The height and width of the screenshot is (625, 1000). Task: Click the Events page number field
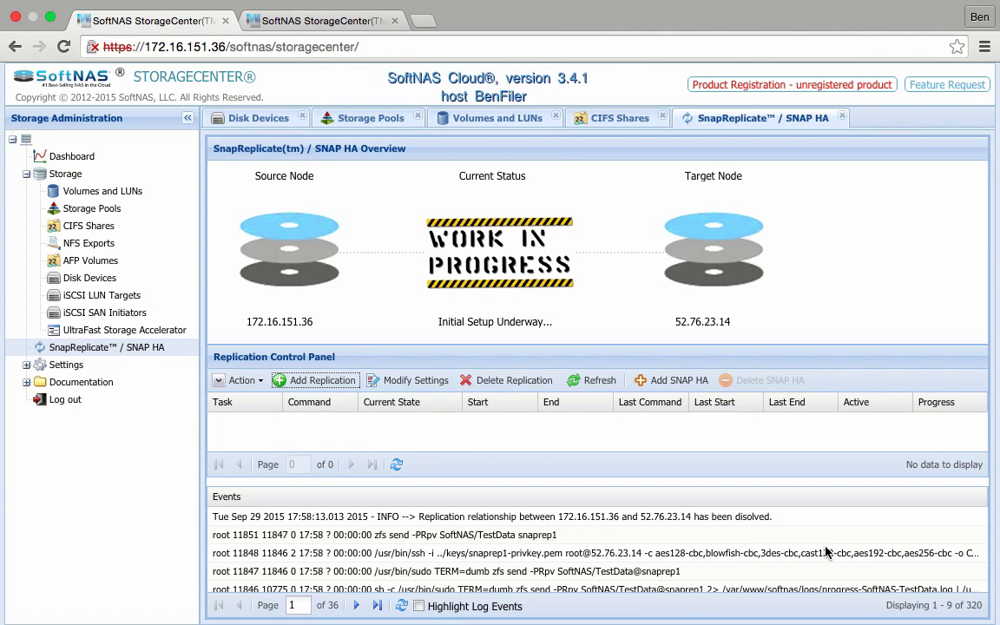click(298, 605)
